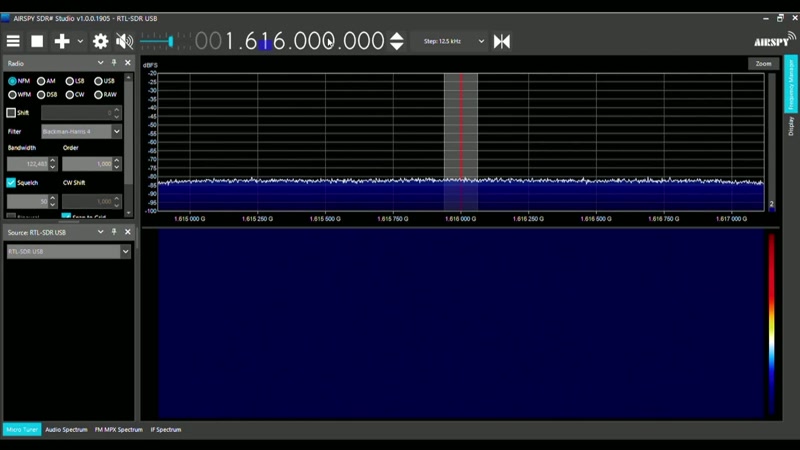The image size is (800, 450).
Task: Close the Source: RTL-SDR USB panel
Action: click(x=128, y=232)
